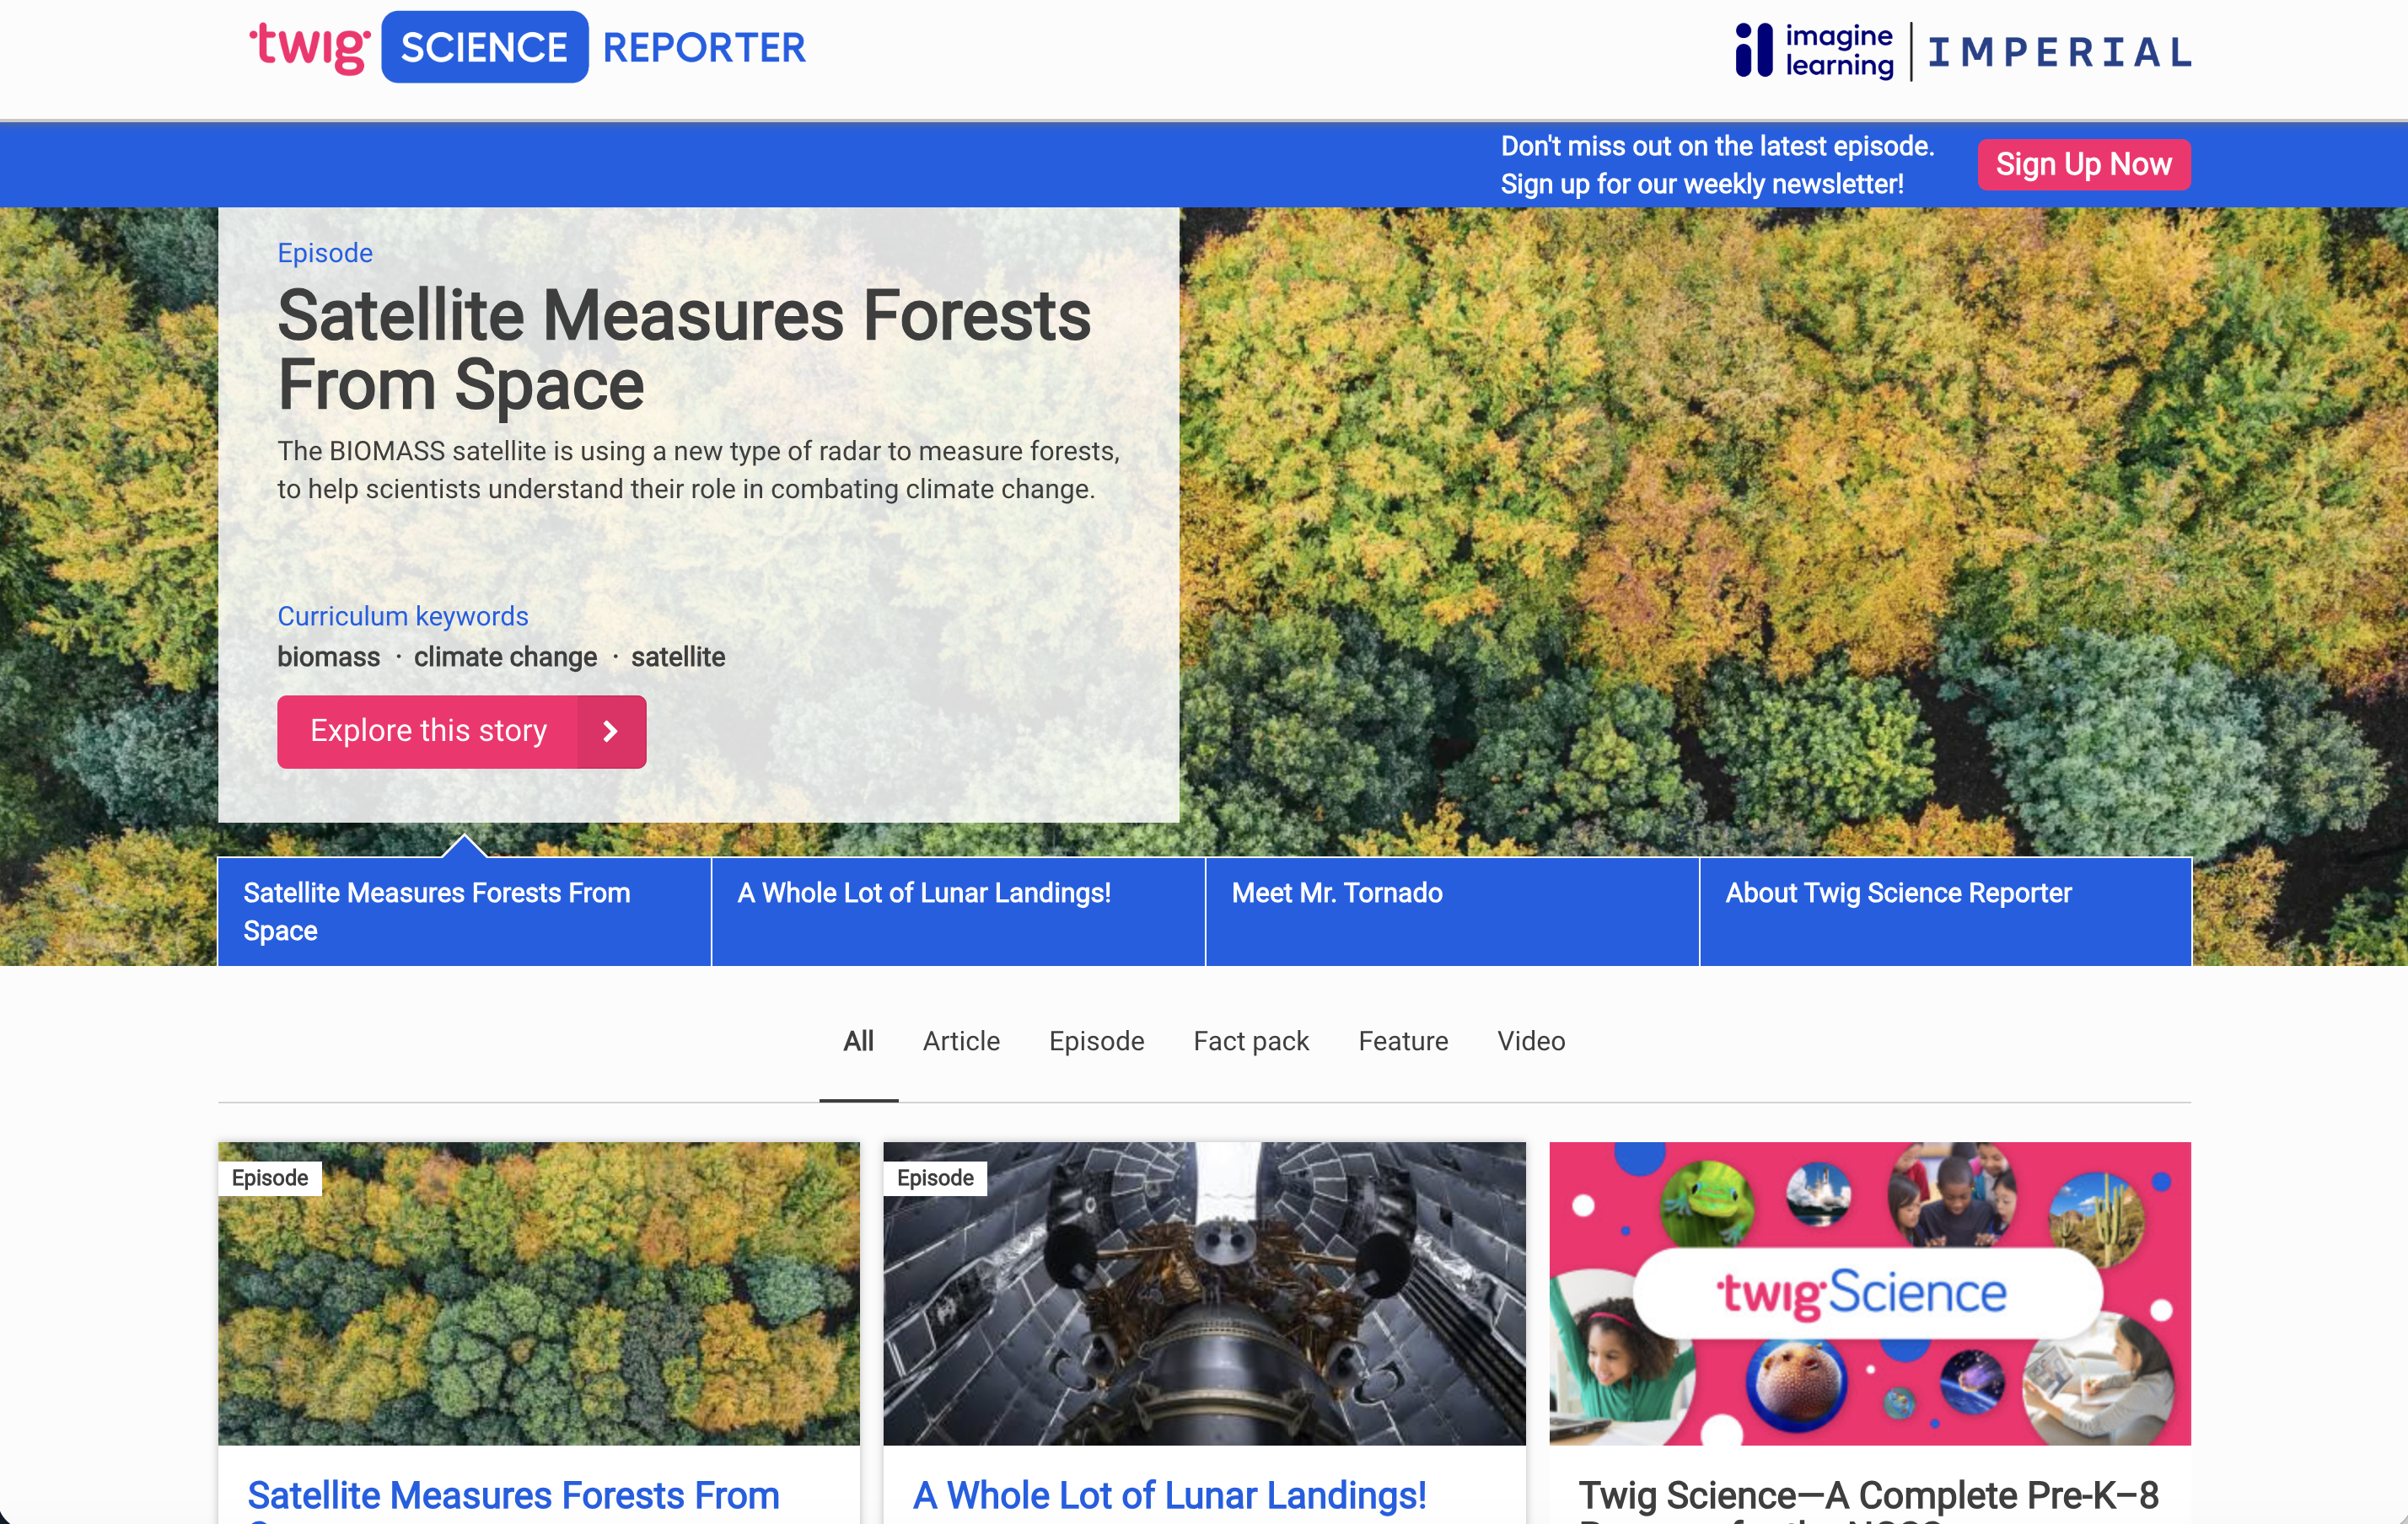Screen dimensions: 2408x1524
Task: Click the Explore this story button
Action: tap(429, 731)
